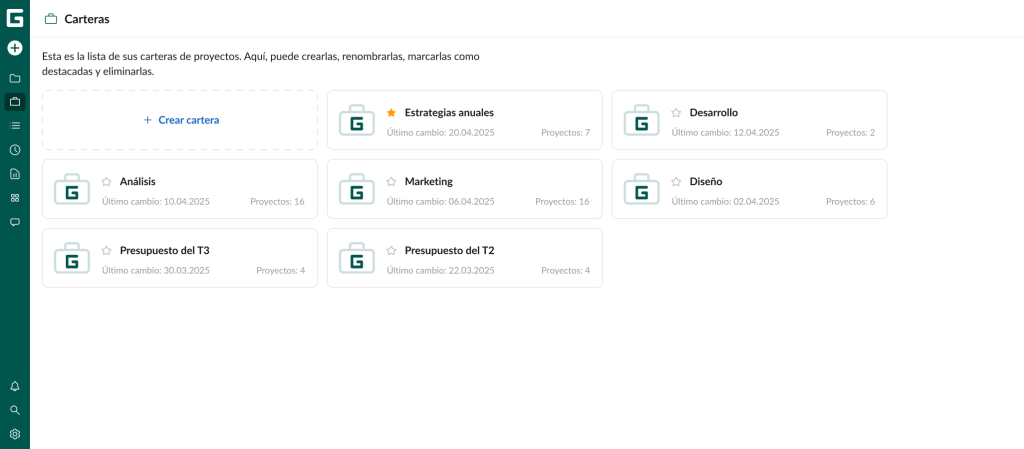Open the Diseño portfolio title

pyautogui.click(x=706, y=181)
